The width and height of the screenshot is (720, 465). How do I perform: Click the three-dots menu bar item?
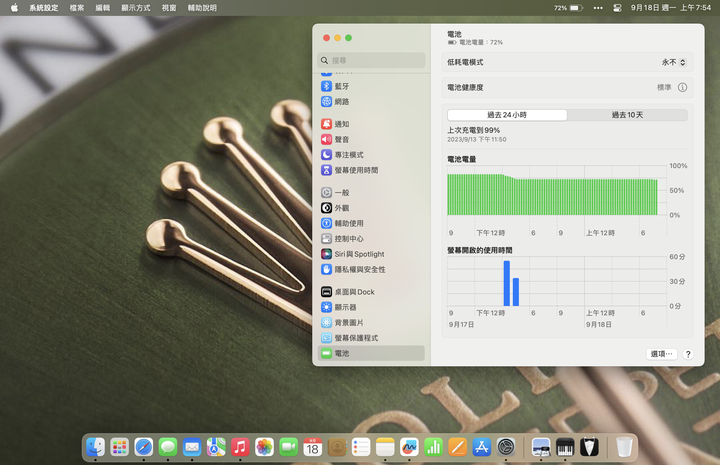[598, 8]
